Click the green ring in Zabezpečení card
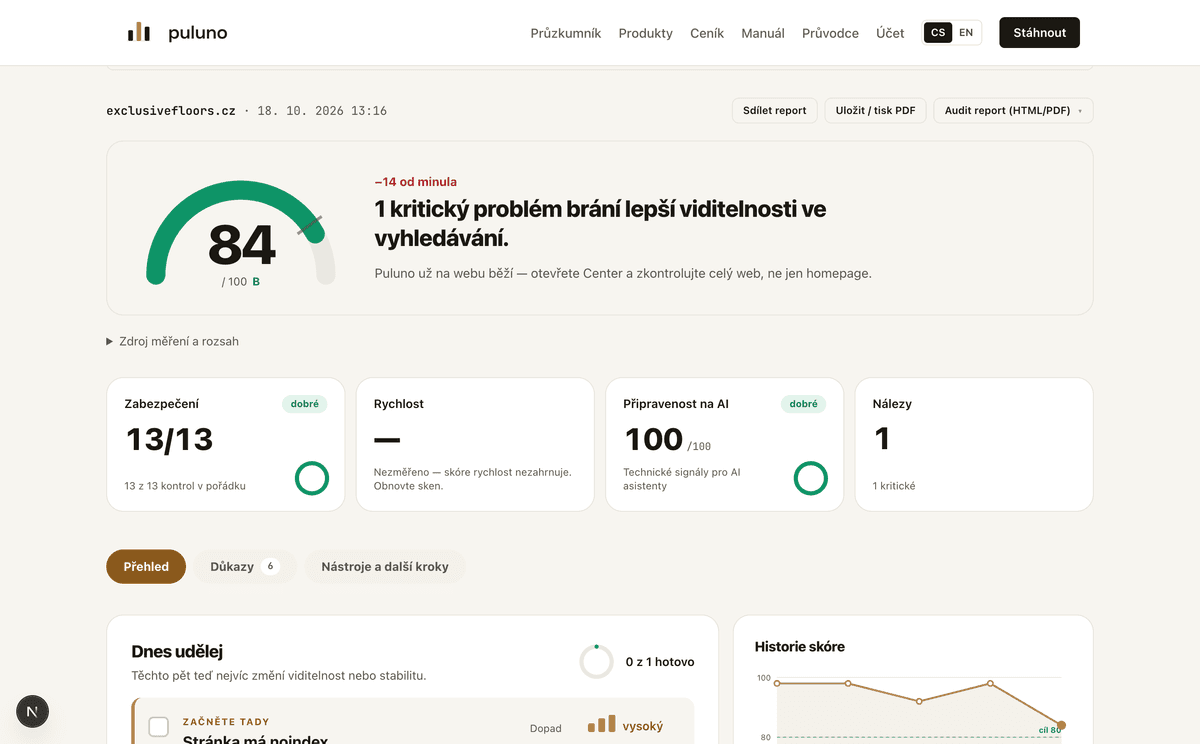The height and width of the screenshot is (744, 1200). pyautogui.click(x=312, y=478)
